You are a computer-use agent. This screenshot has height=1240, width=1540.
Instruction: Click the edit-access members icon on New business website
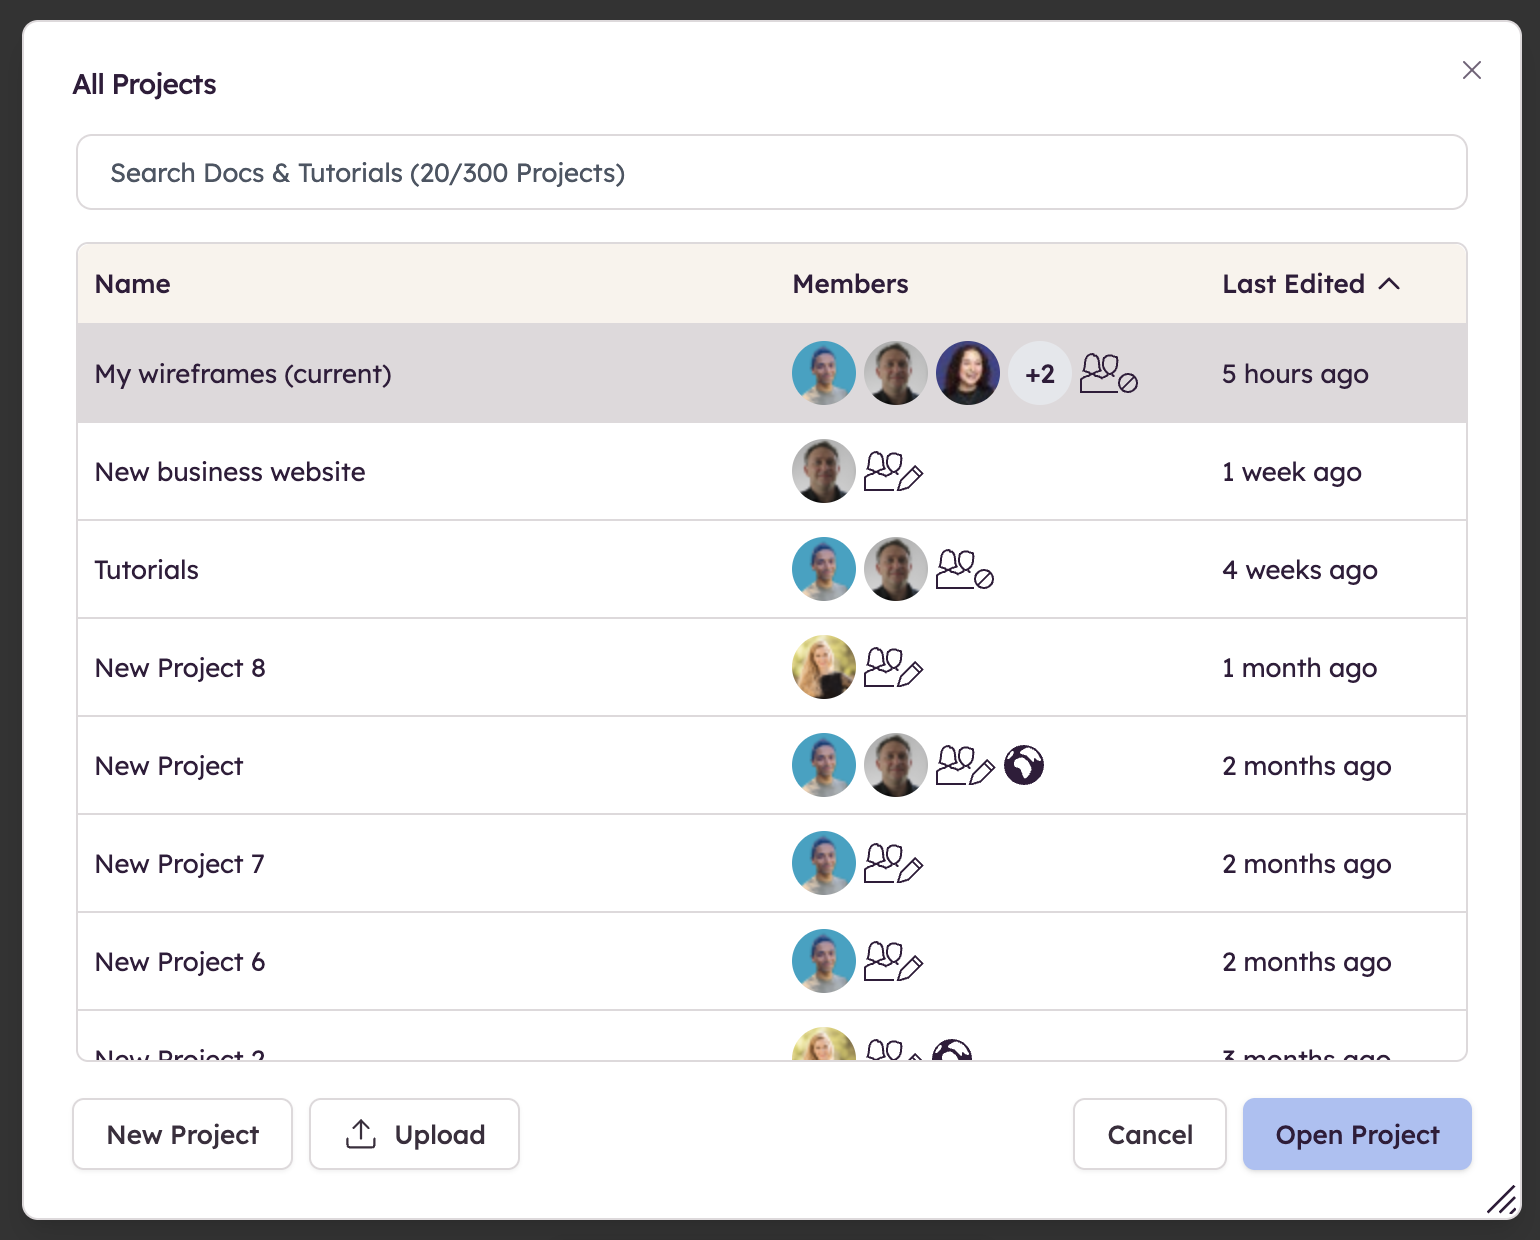(892, 472)
